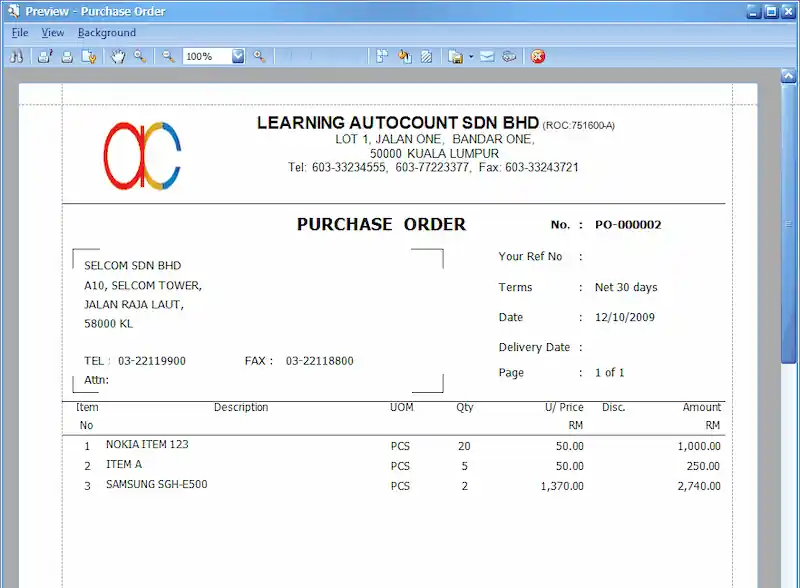Click the ITEM A description
800x588 pixels.
point(123,464)
